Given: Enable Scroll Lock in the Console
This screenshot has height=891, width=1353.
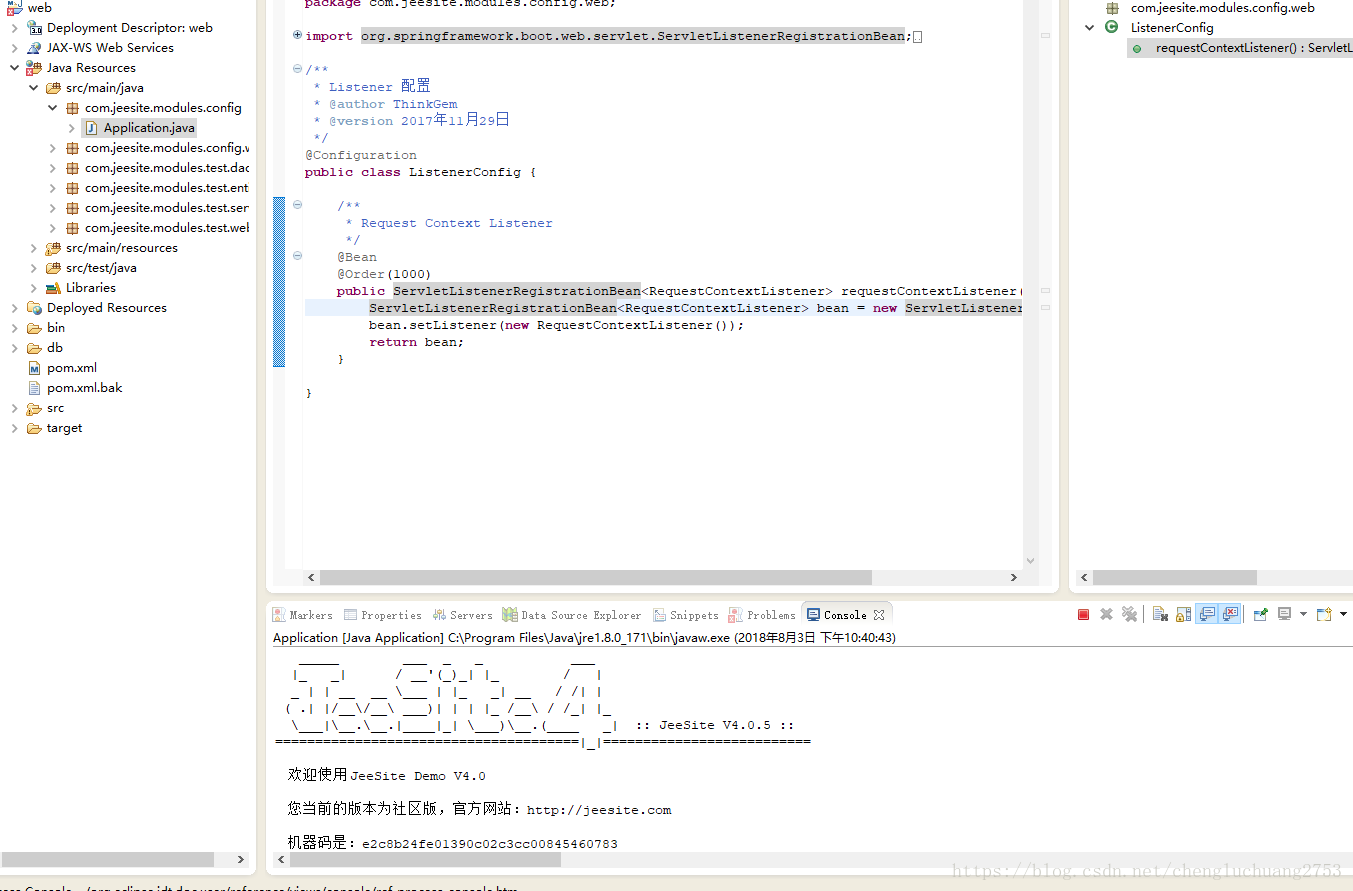Looking at the screenshot, I should (x=1184, y=613).
